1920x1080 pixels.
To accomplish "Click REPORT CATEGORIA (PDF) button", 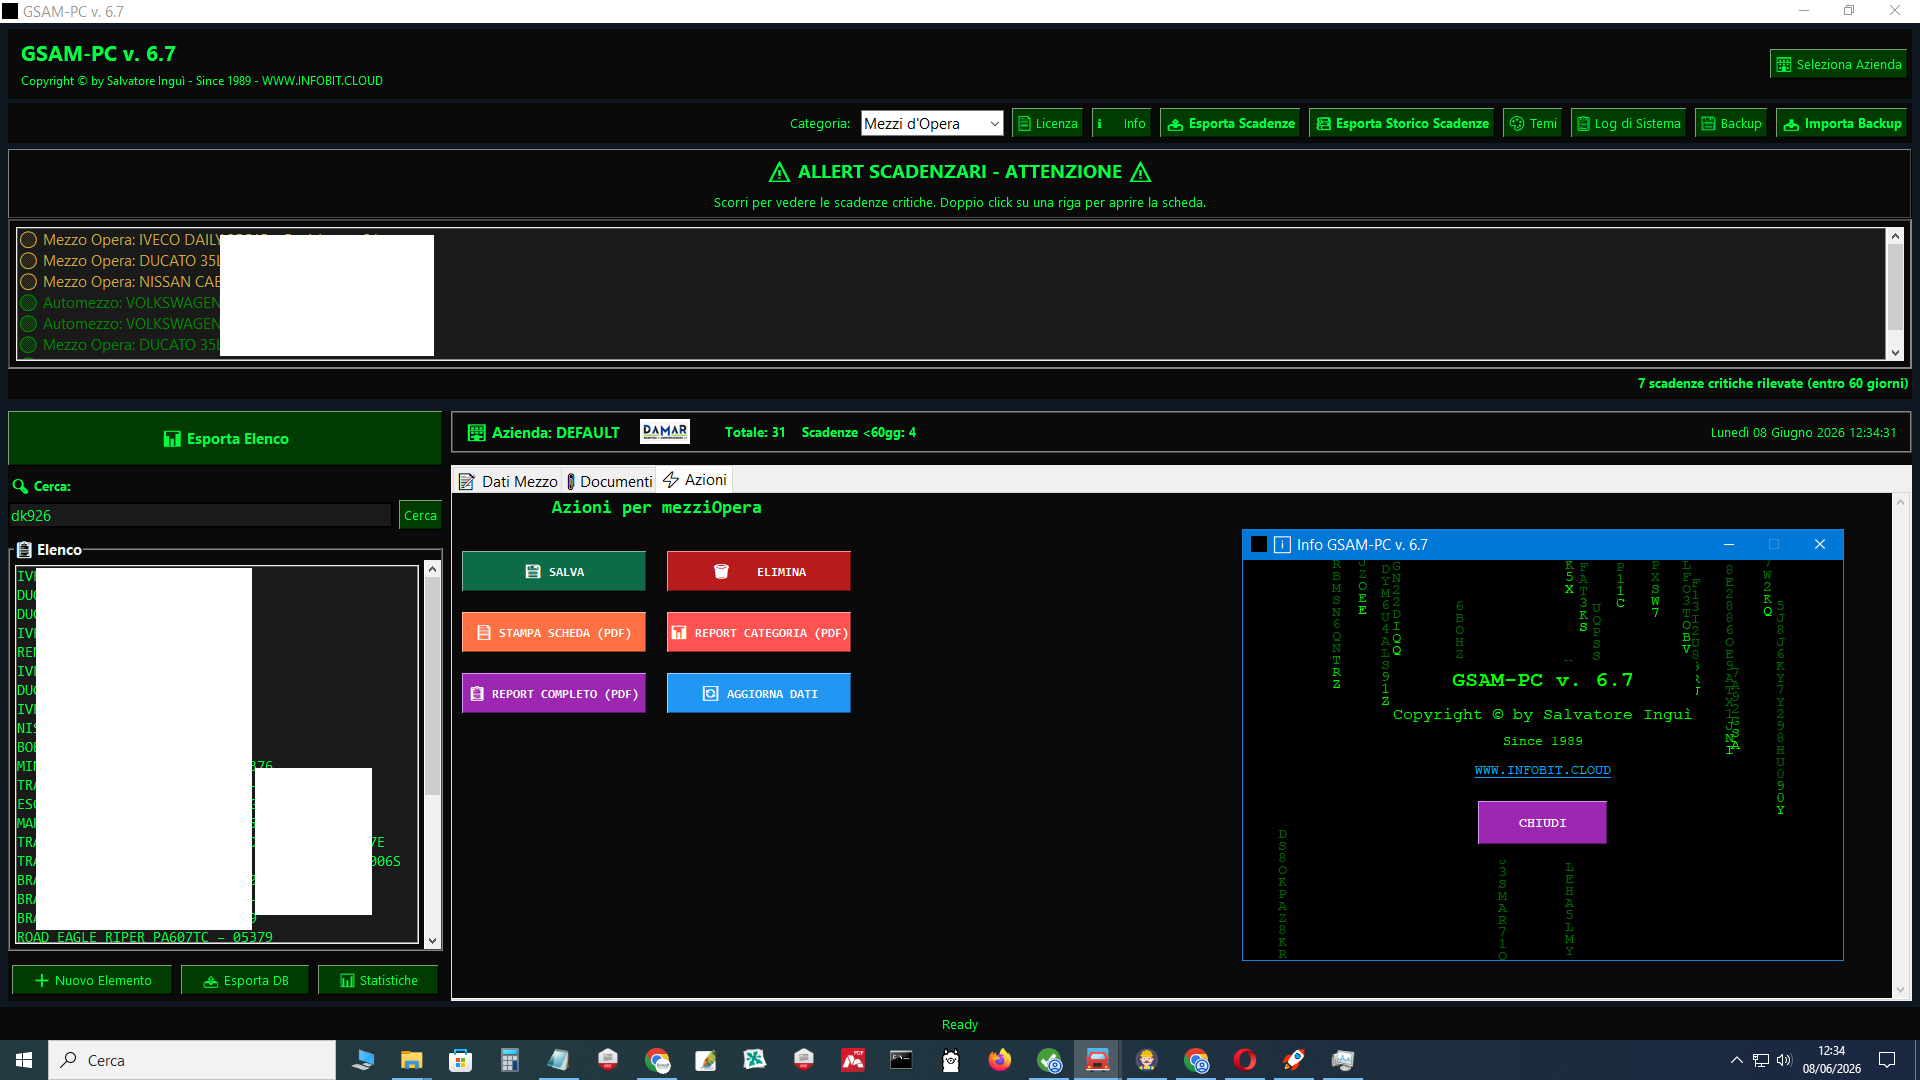I will point(759,632).
